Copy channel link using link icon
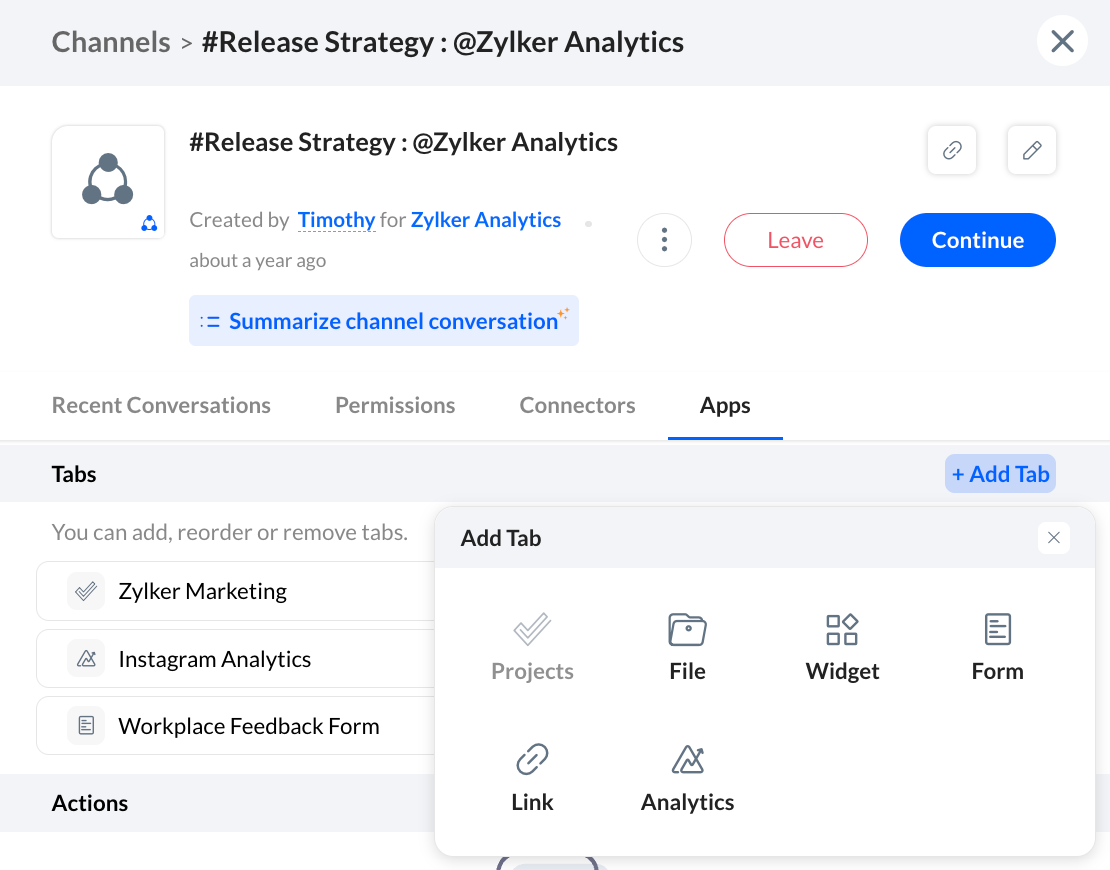 [x=951, y=150]
